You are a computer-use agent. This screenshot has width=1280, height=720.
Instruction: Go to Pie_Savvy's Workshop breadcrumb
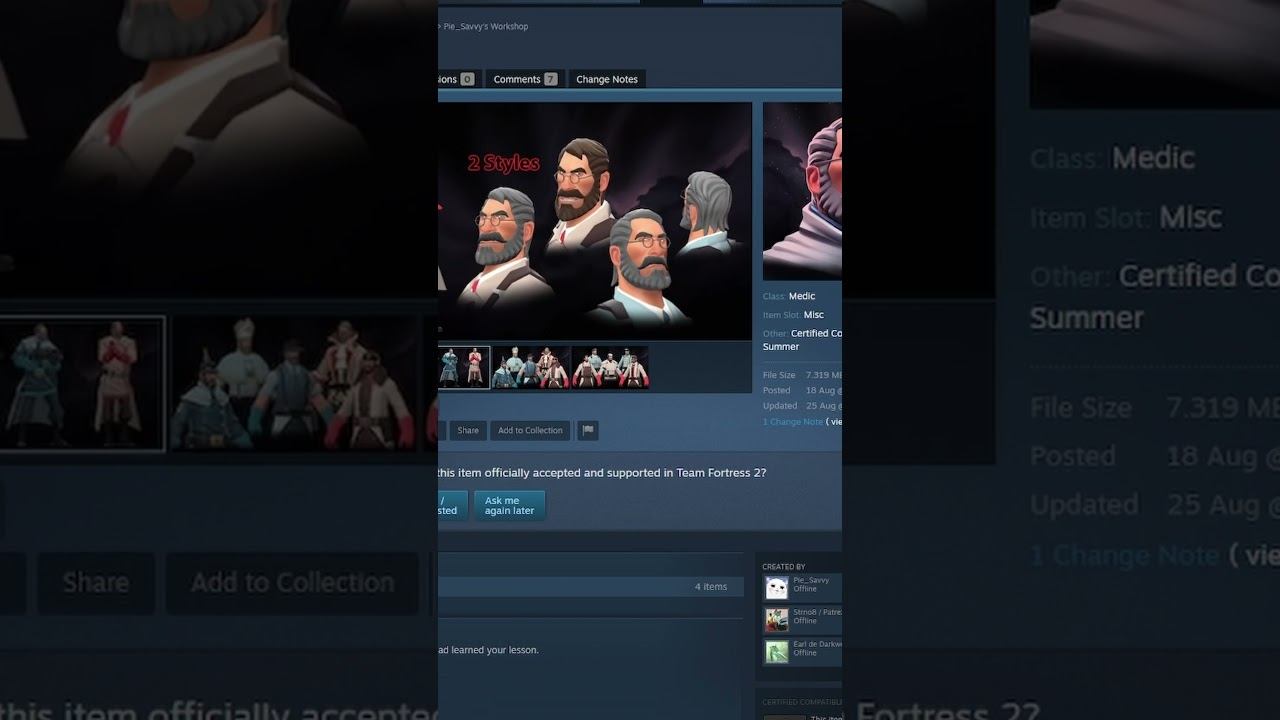click(485, 26)
